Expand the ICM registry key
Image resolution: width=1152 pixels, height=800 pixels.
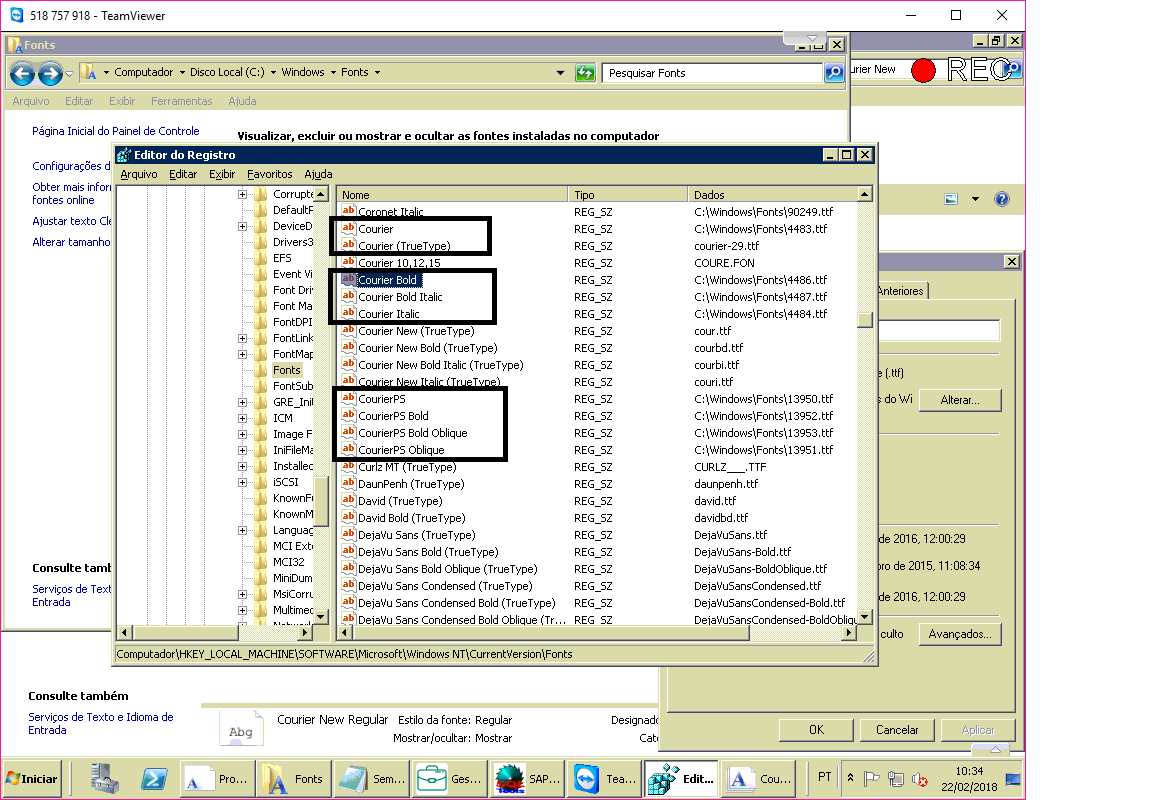242,418
